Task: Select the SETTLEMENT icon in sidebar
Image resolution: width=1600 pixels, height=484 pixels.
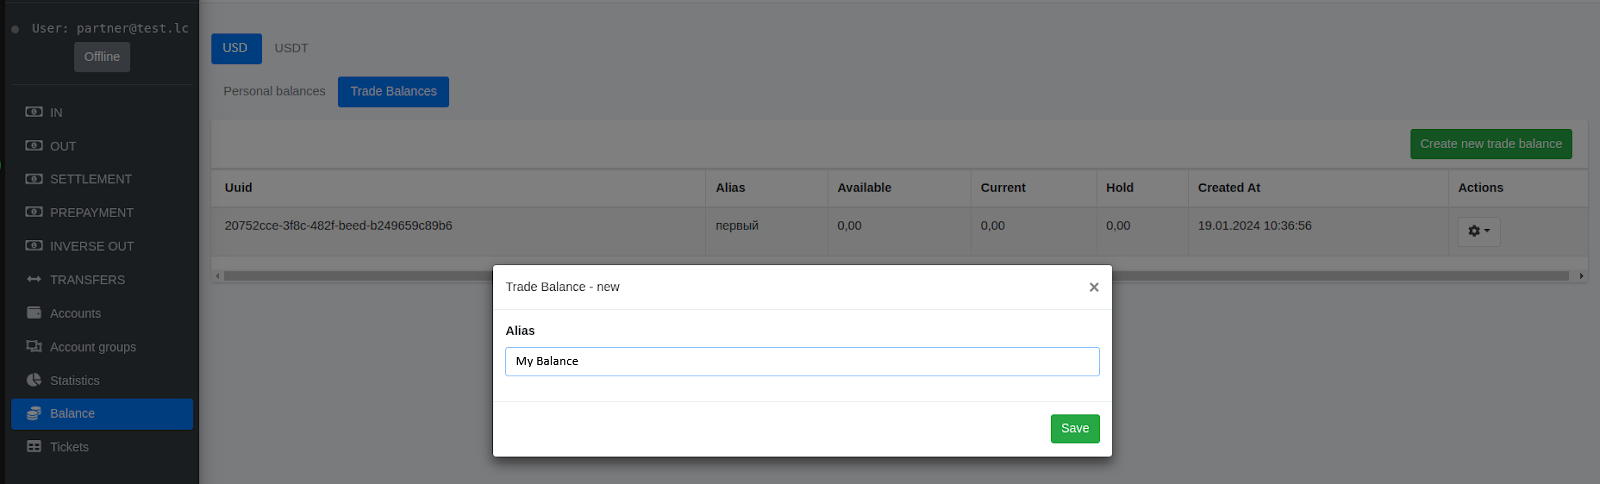Action: (34, 179)
